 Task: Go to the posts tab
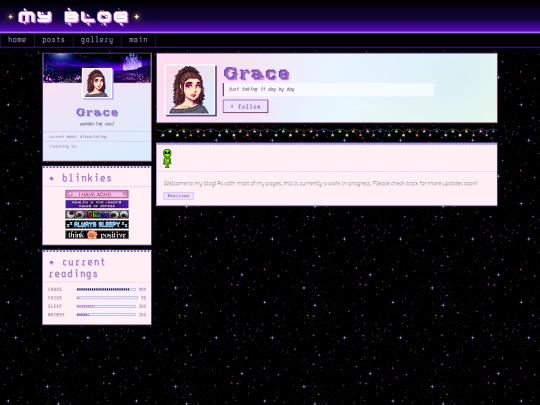point(54,40)
